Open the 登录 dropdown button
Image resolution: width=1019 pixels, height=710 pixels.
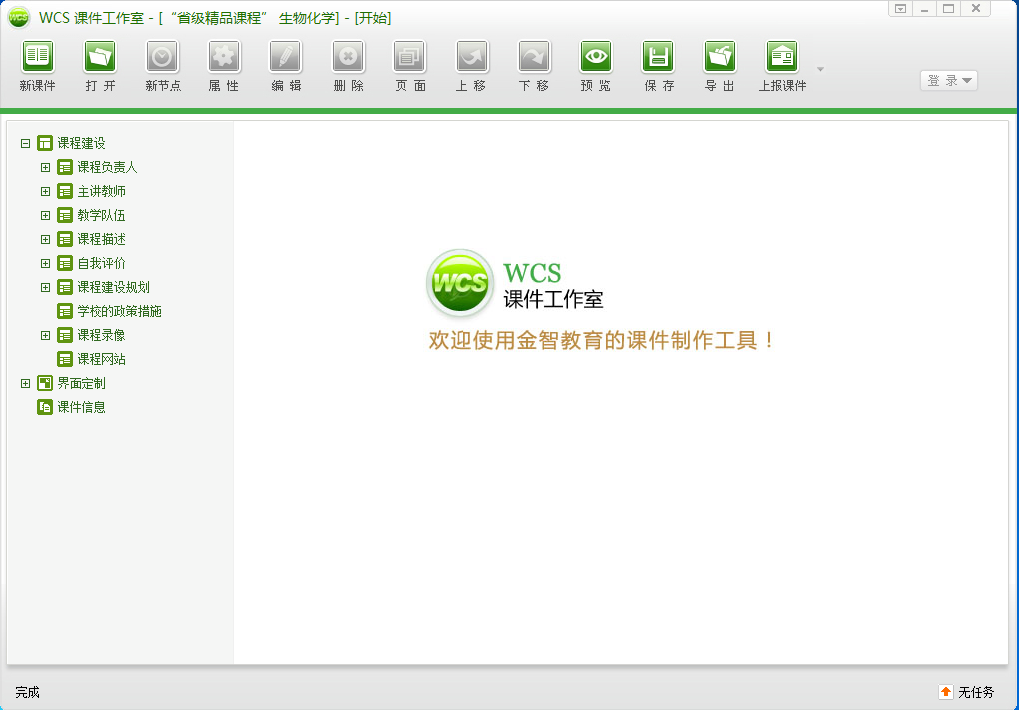tap(948, 81)
